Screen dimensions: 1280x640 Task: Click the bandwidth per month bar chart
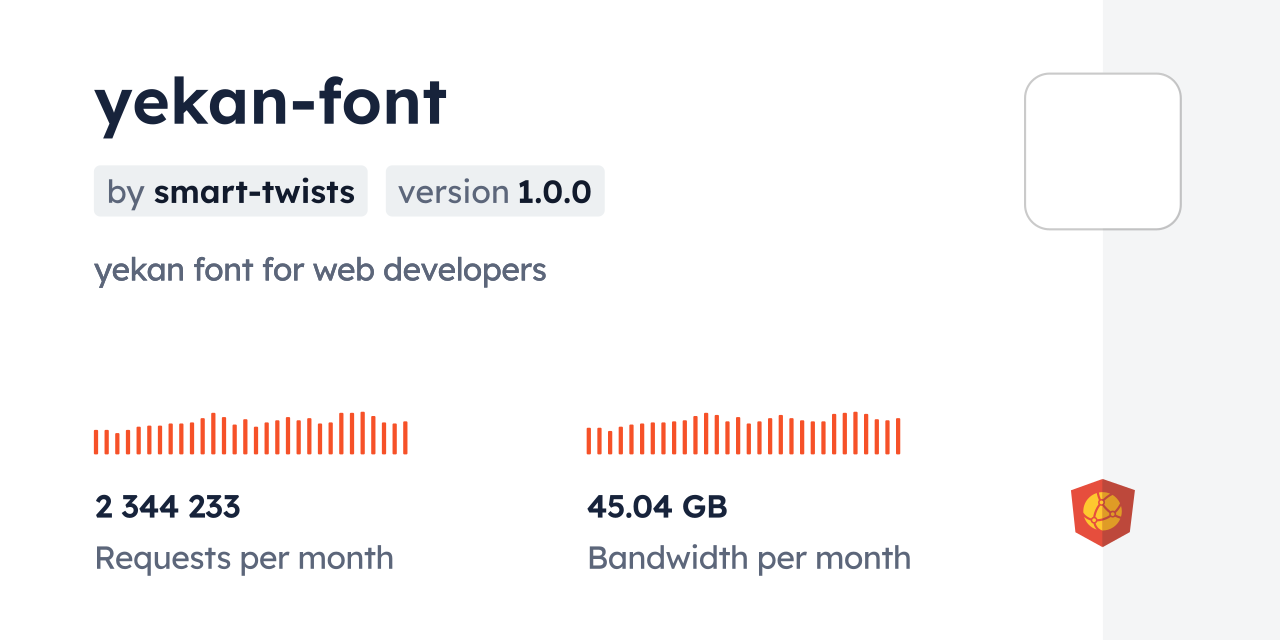point(743,434)
